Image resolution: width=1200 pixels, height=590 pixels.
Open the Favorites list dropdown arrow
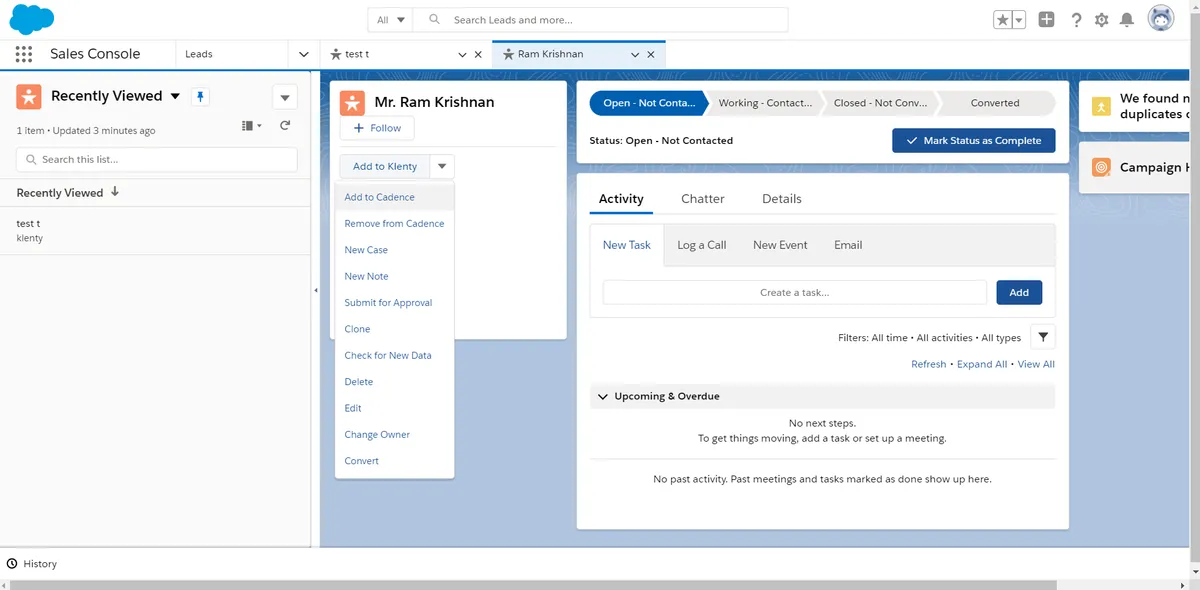pyautogui.click(x=1019, y=20)
